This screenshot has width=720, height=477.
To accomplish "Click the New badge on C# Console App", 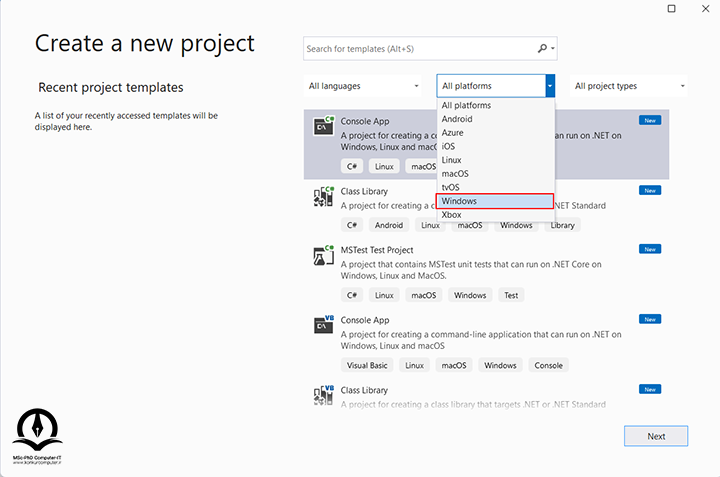I will tap(650, 120).
